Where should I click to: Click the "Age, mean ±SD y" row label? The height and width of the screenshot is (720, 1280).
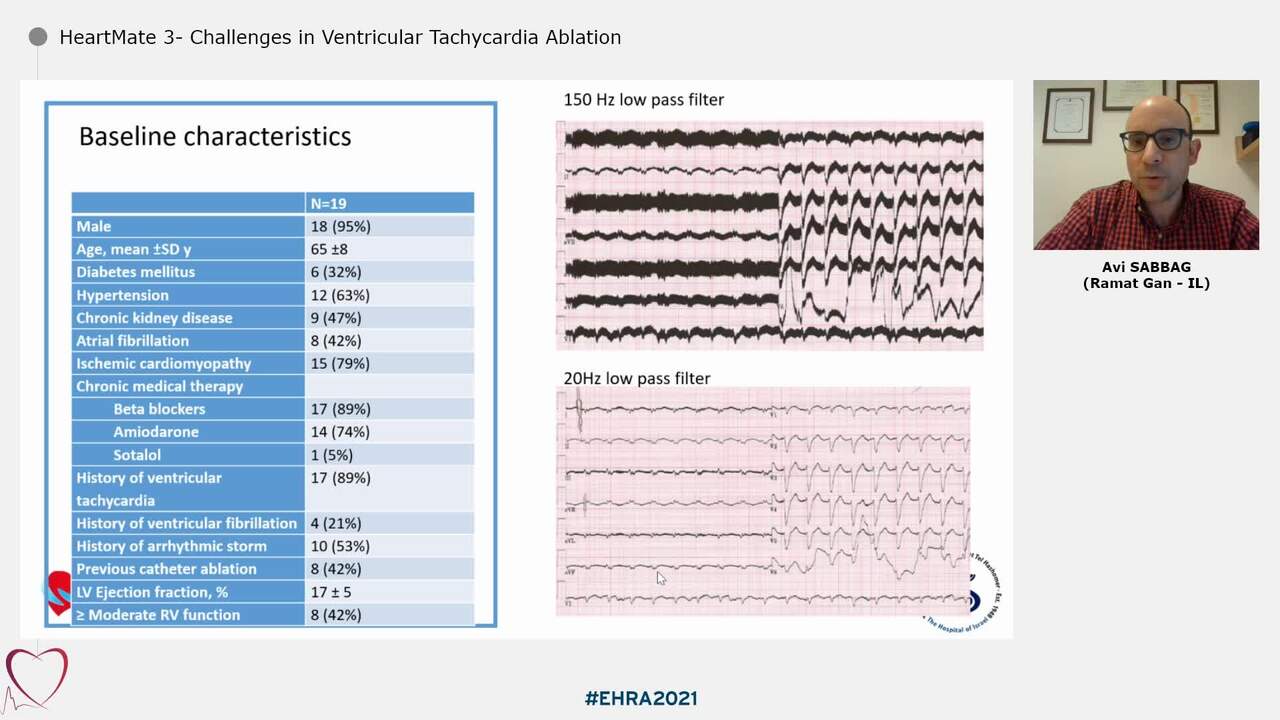pyautogui.click(x=134, y=249)
